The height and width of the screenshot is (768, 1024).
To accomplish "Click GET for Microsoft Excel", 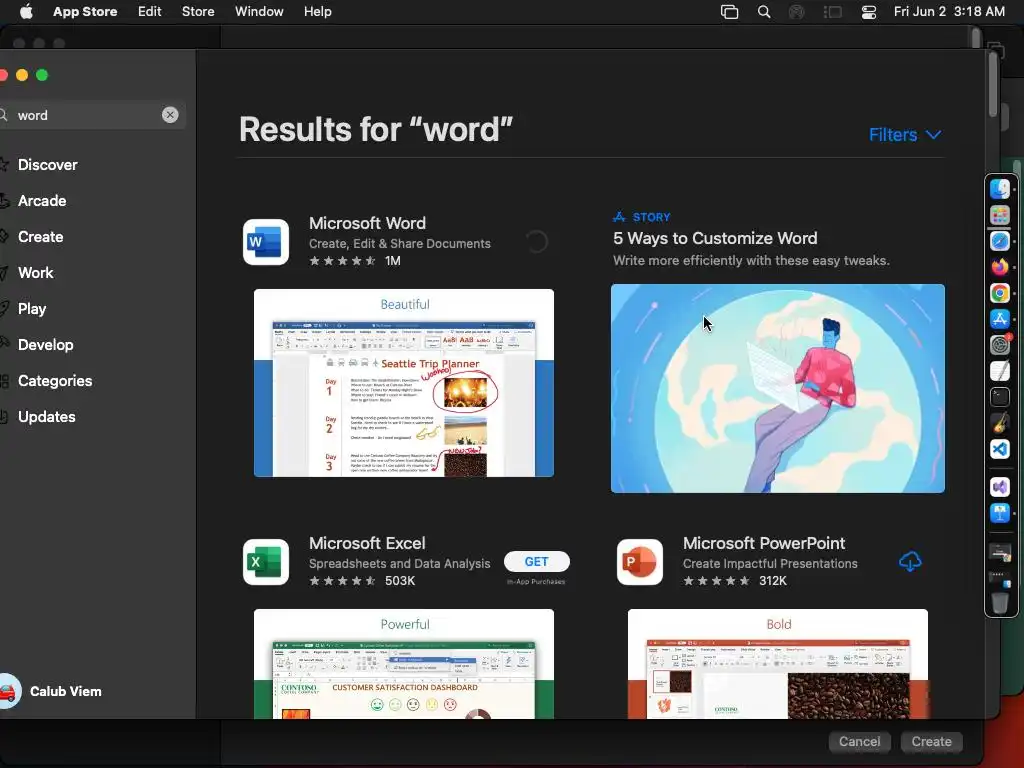I will (x=536, y=562).
